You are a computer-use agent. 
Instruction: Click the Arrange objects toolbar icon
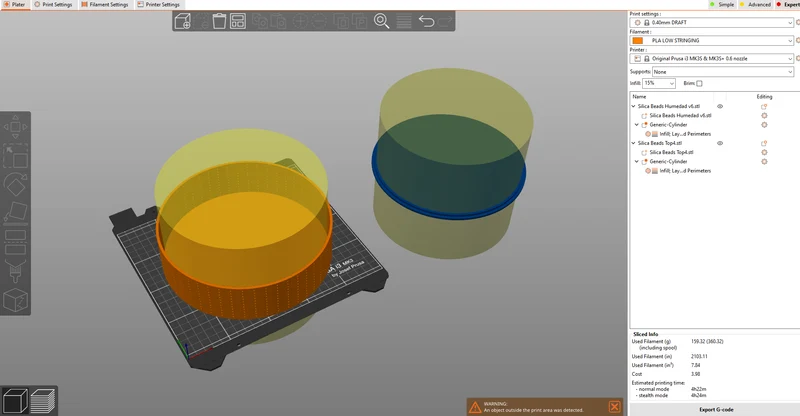point(238,21)
